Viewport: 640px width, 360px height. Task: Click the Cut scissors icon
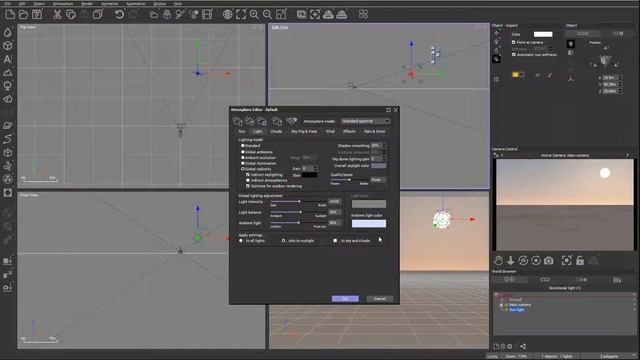(57, 15)
